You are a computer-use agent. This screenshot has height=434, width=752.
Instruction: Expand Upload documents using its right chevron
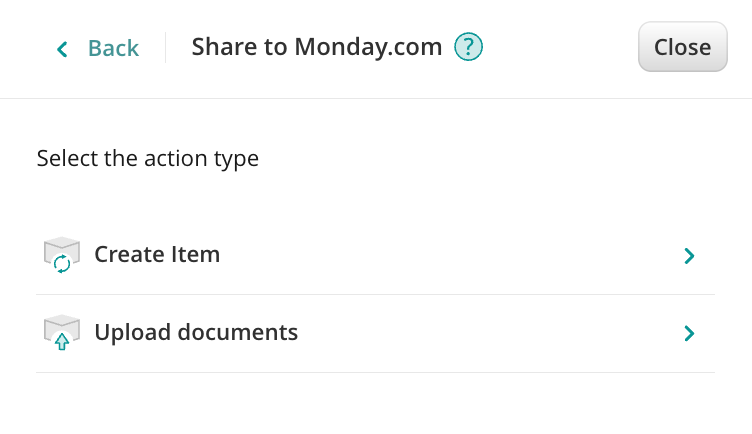coord(688,333)
